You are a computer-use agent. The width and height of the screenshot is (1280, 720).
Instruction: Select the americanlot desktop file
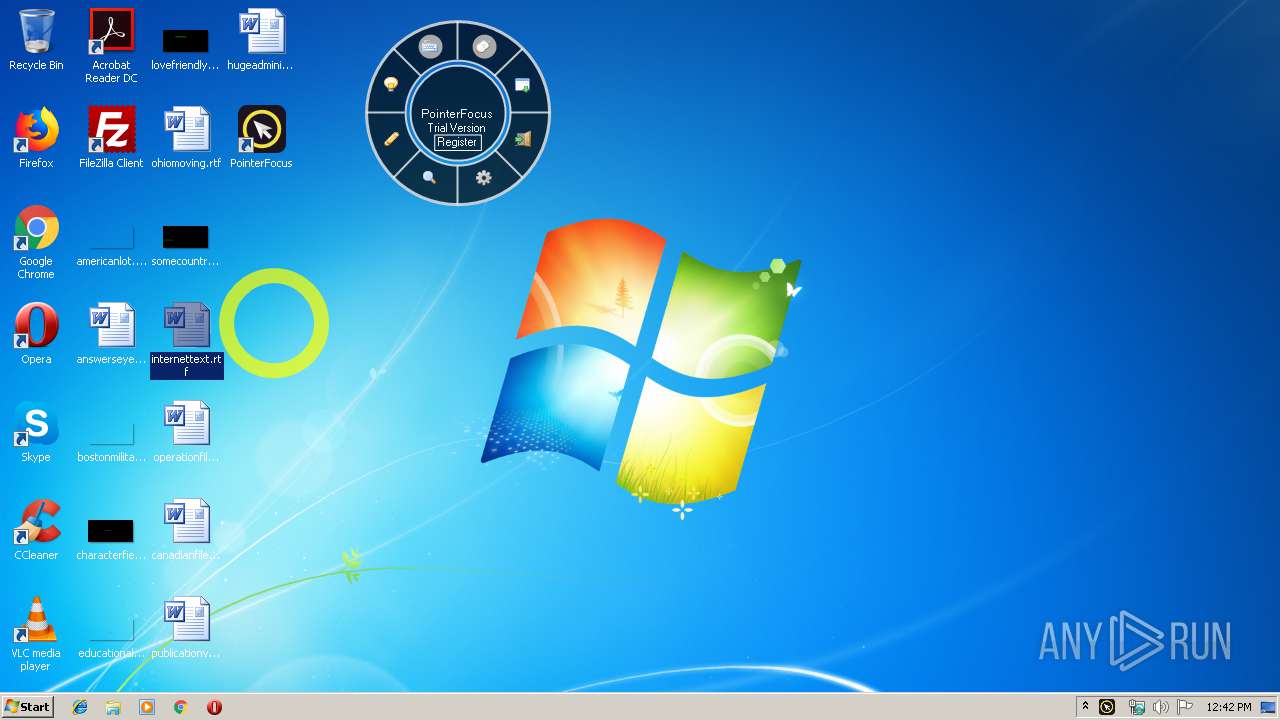[111, 246]
